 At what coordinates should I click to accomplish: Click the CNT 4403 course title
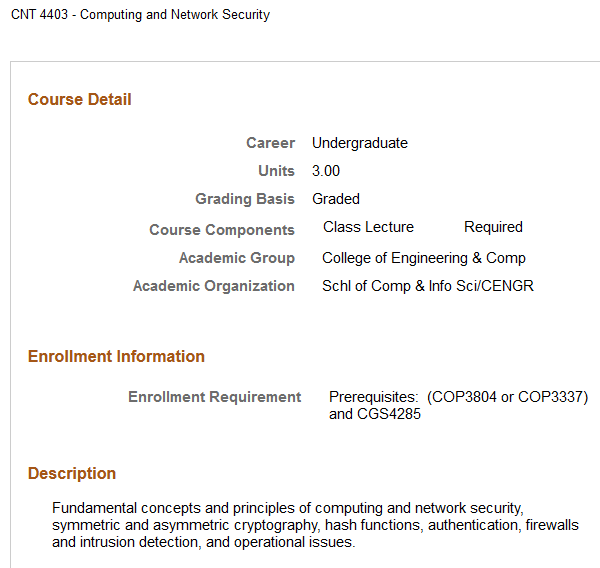point(140,15)
